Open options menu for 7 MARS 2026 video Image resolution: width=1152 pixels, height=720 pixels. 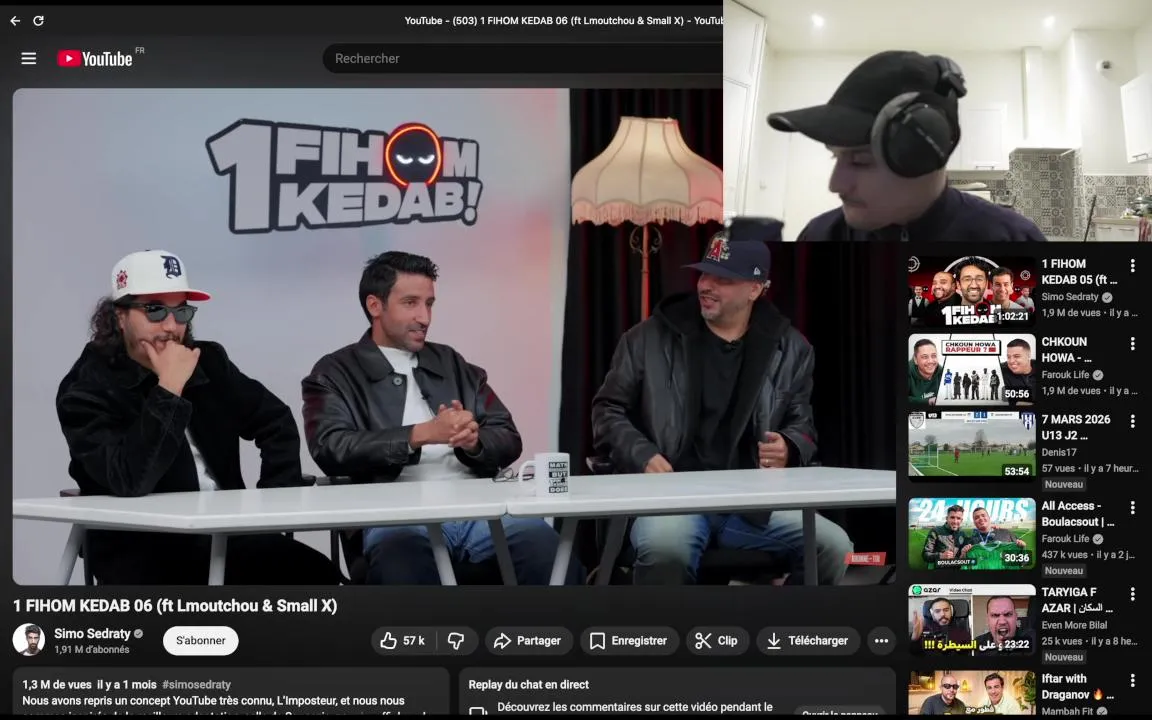pos(1132,421)
